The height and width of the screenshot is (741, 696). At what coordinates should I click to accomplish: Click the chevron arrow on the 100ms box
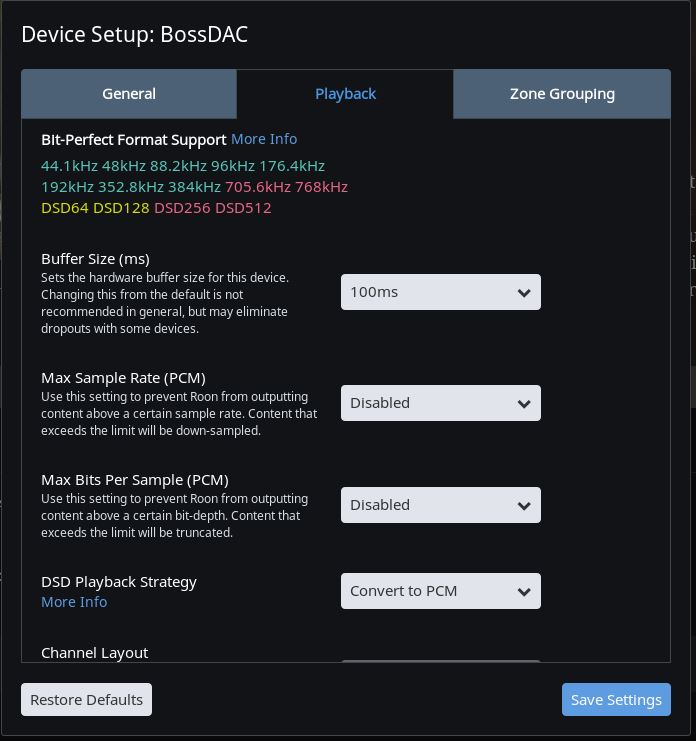pyautogui.click(x=523, y=293)
